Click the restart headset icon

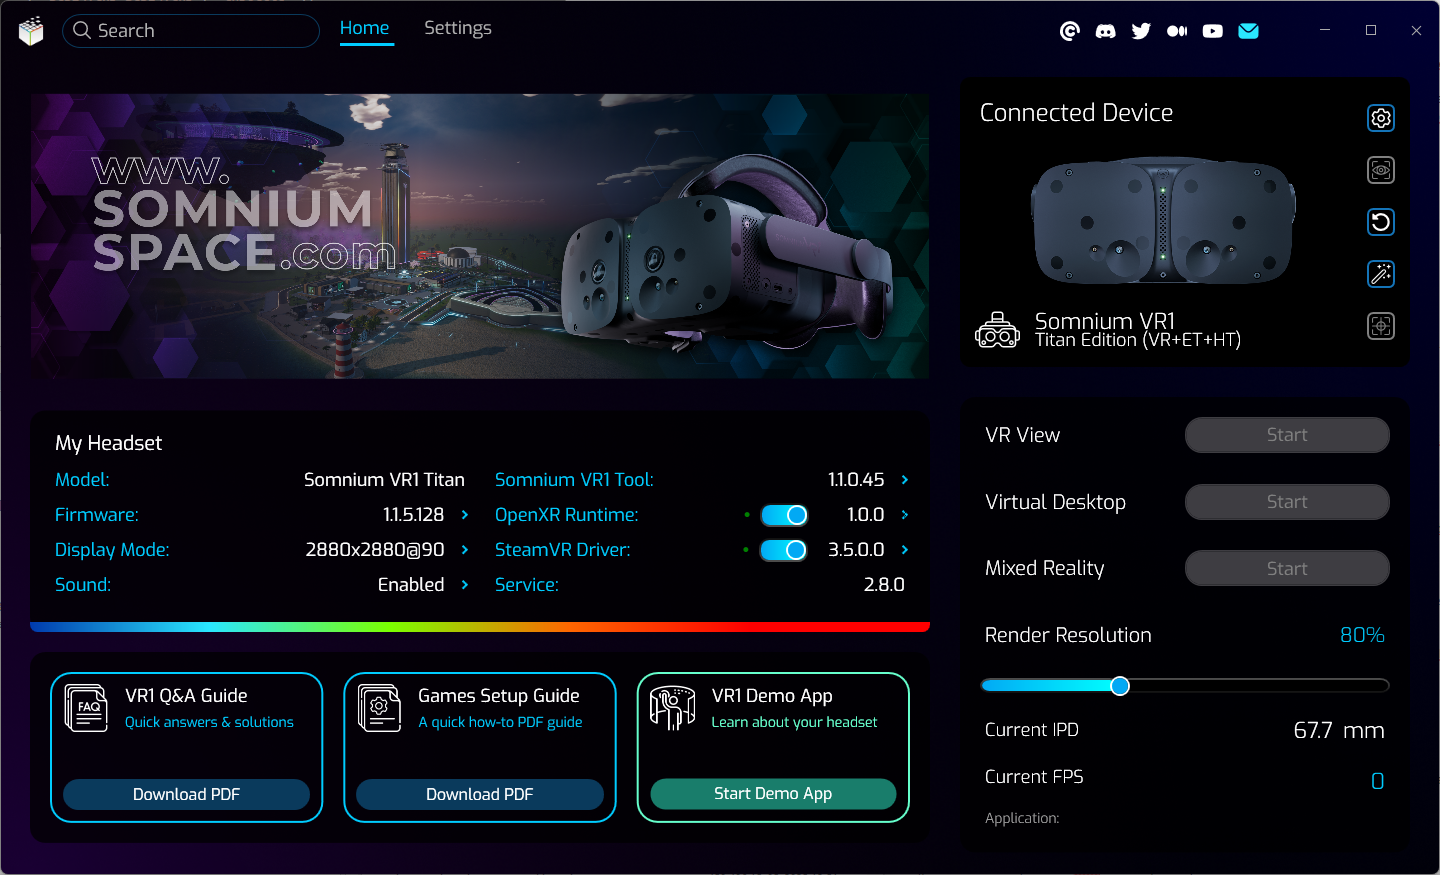pyautogui.click(x=1380, y=222)
